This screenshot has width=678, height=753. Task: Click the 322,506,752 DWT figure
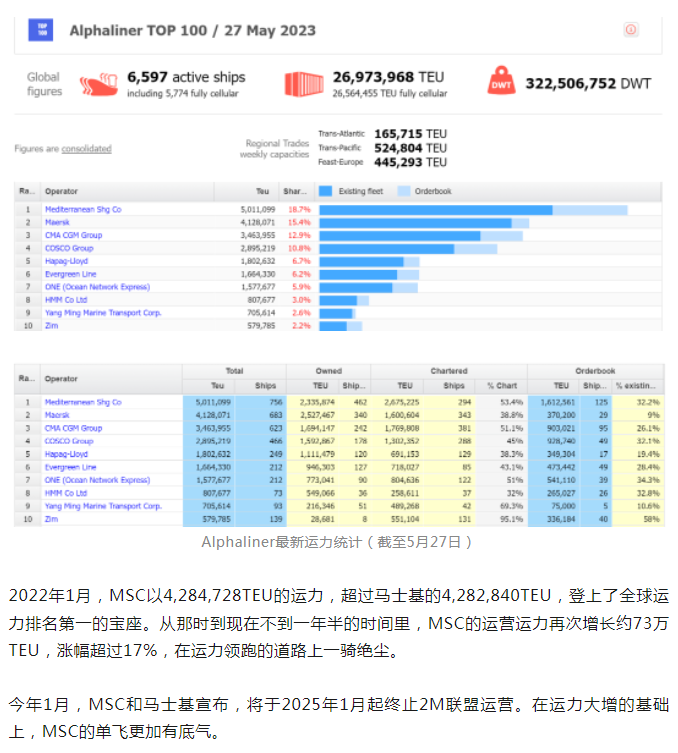pos(588,84)
